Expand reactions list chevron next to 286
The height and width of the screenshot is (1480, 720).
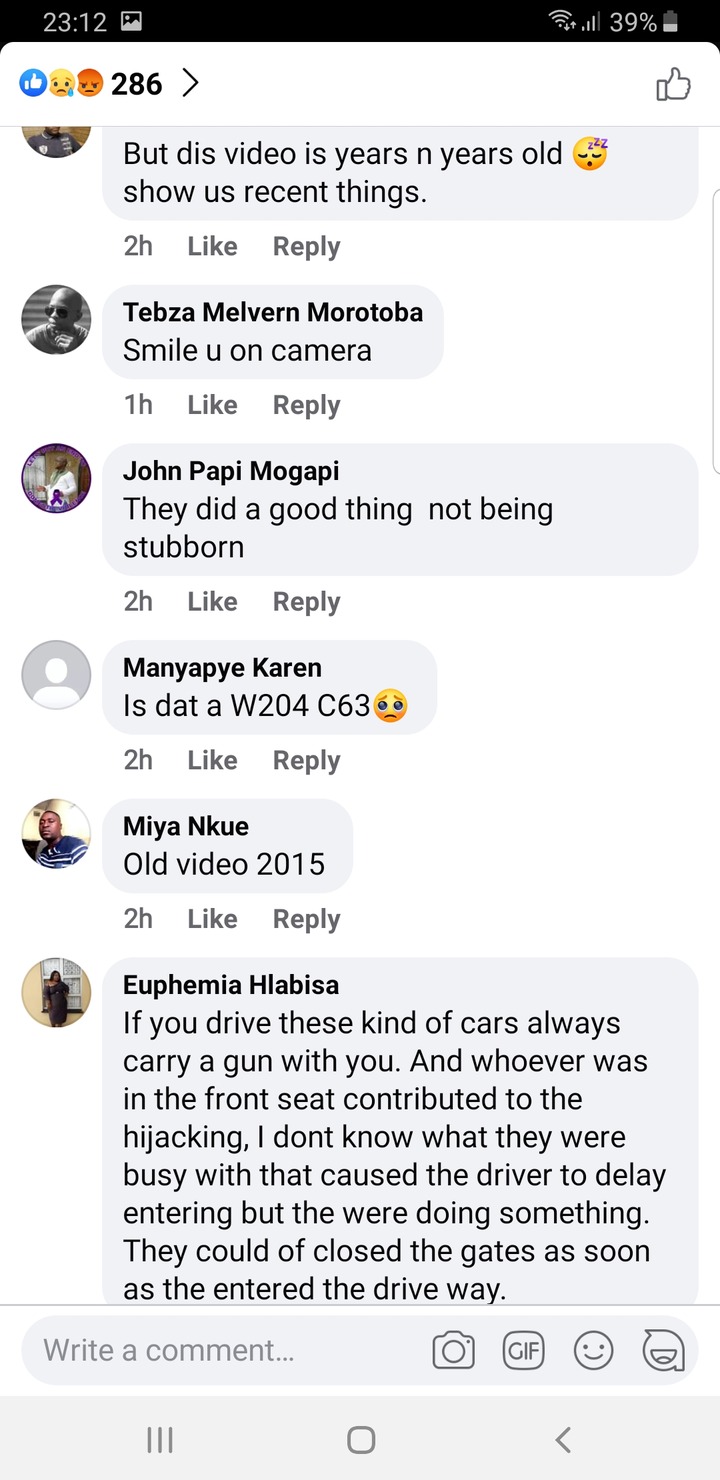click(190, 84)
